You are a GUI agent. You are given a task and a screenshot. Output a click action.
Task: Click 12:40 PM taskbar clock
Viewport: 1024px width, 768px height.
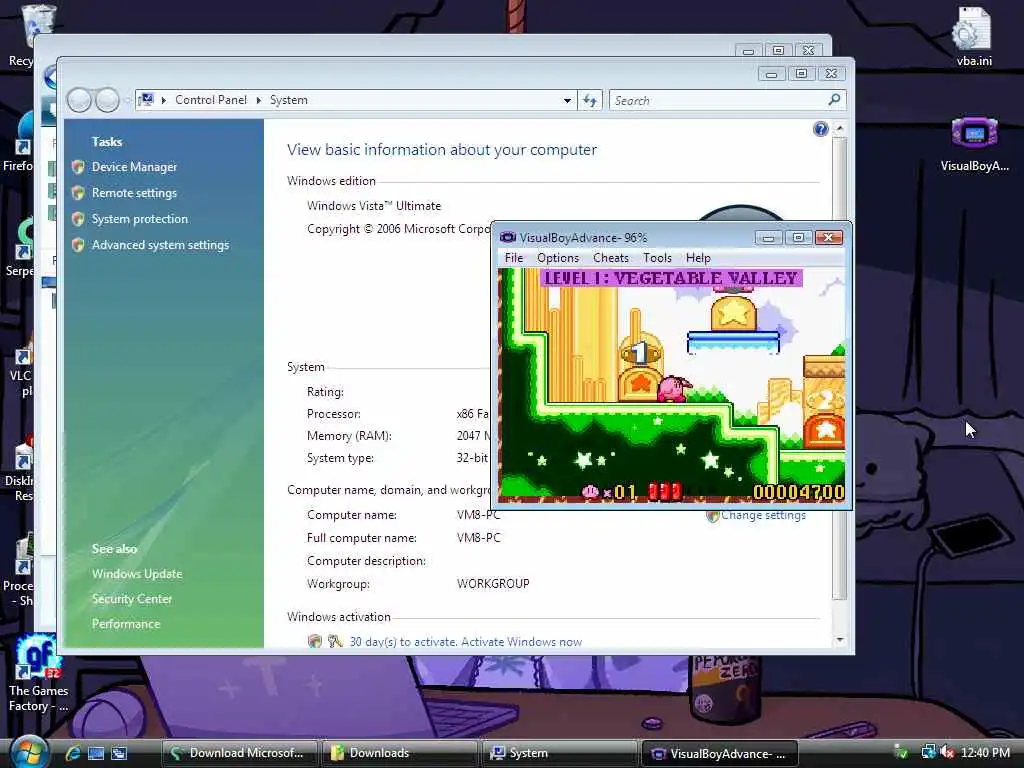(985, 753)
